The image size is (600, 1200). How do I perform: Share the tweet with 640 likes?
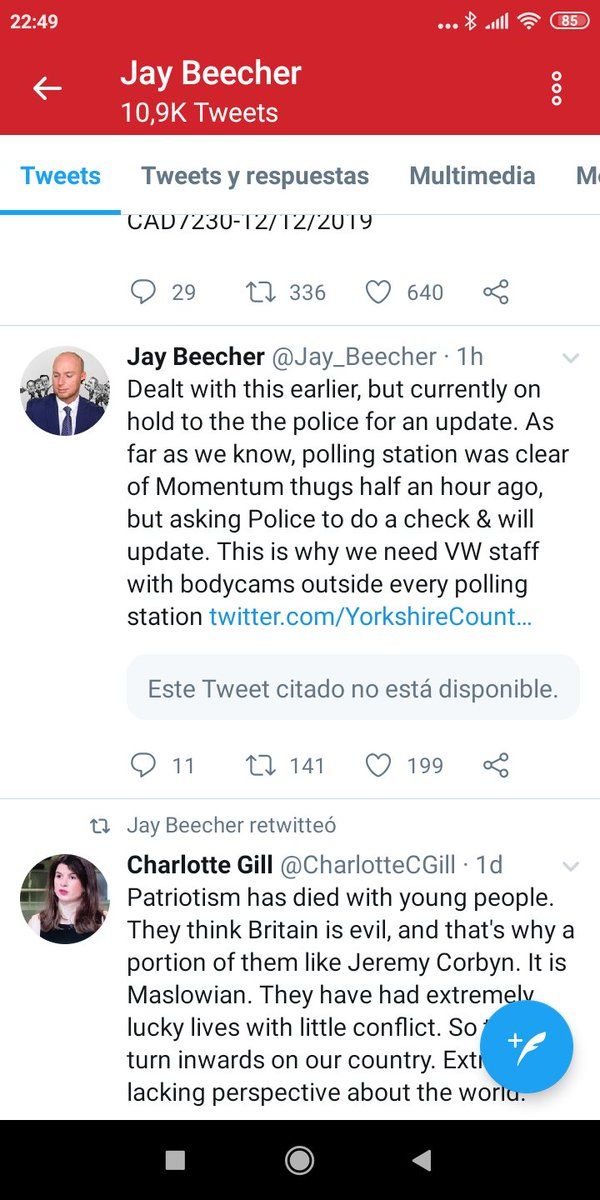496,292
